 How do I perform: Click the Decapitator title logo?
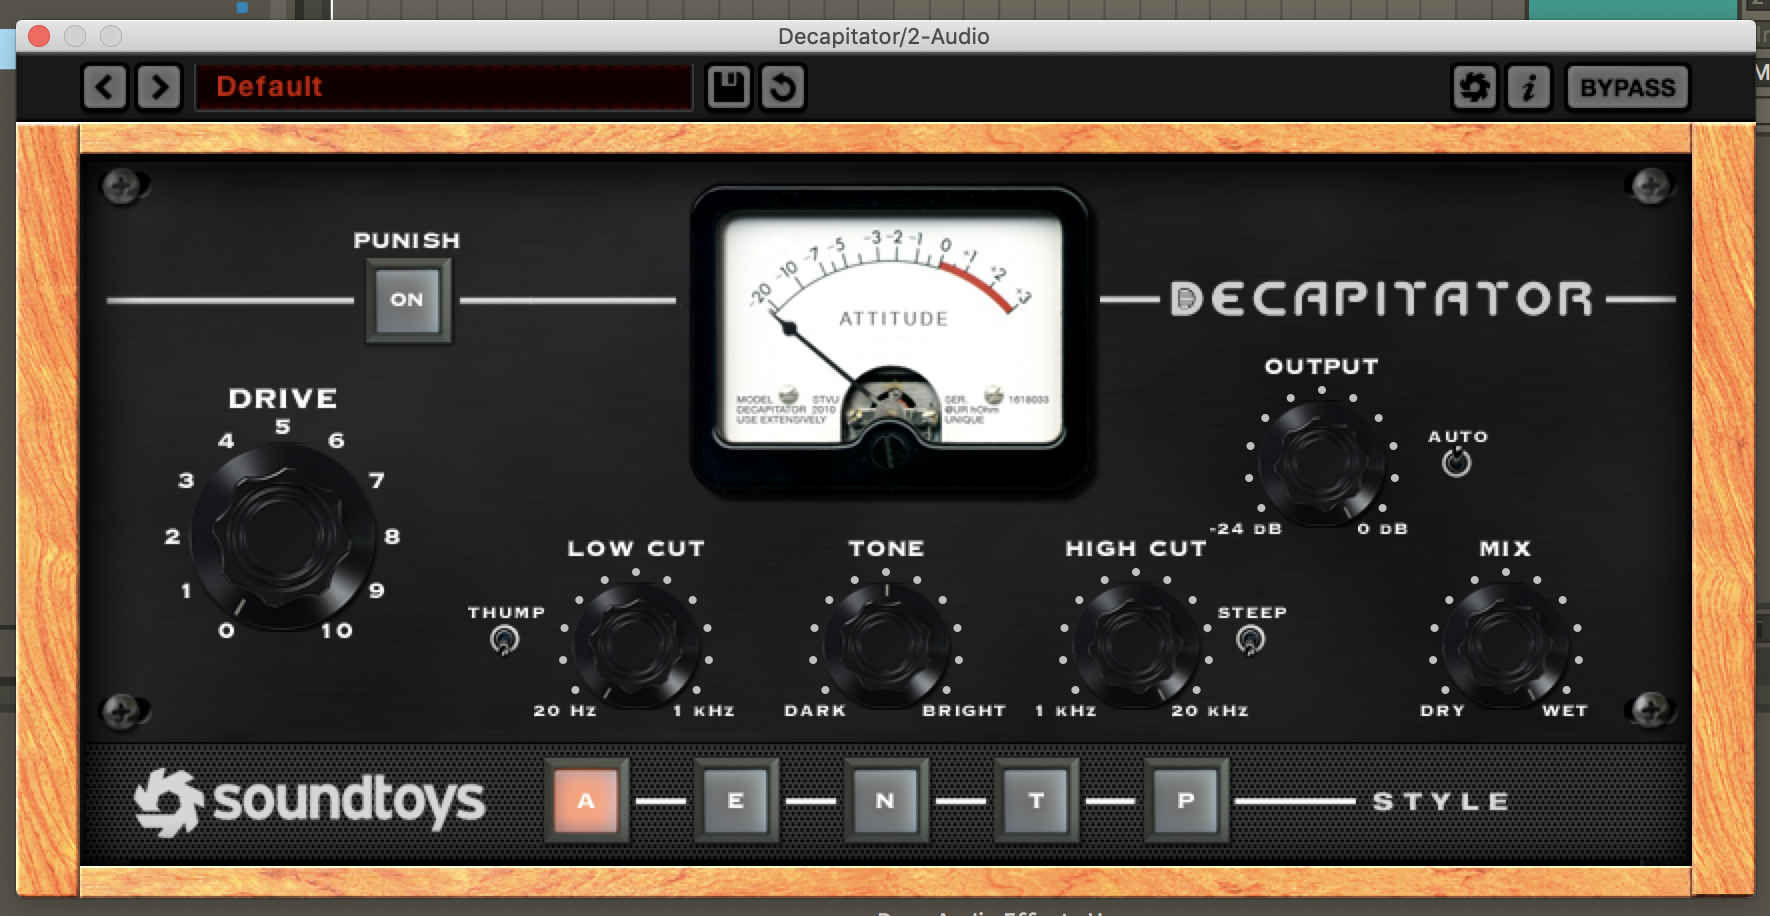[x=1381, y=299]
